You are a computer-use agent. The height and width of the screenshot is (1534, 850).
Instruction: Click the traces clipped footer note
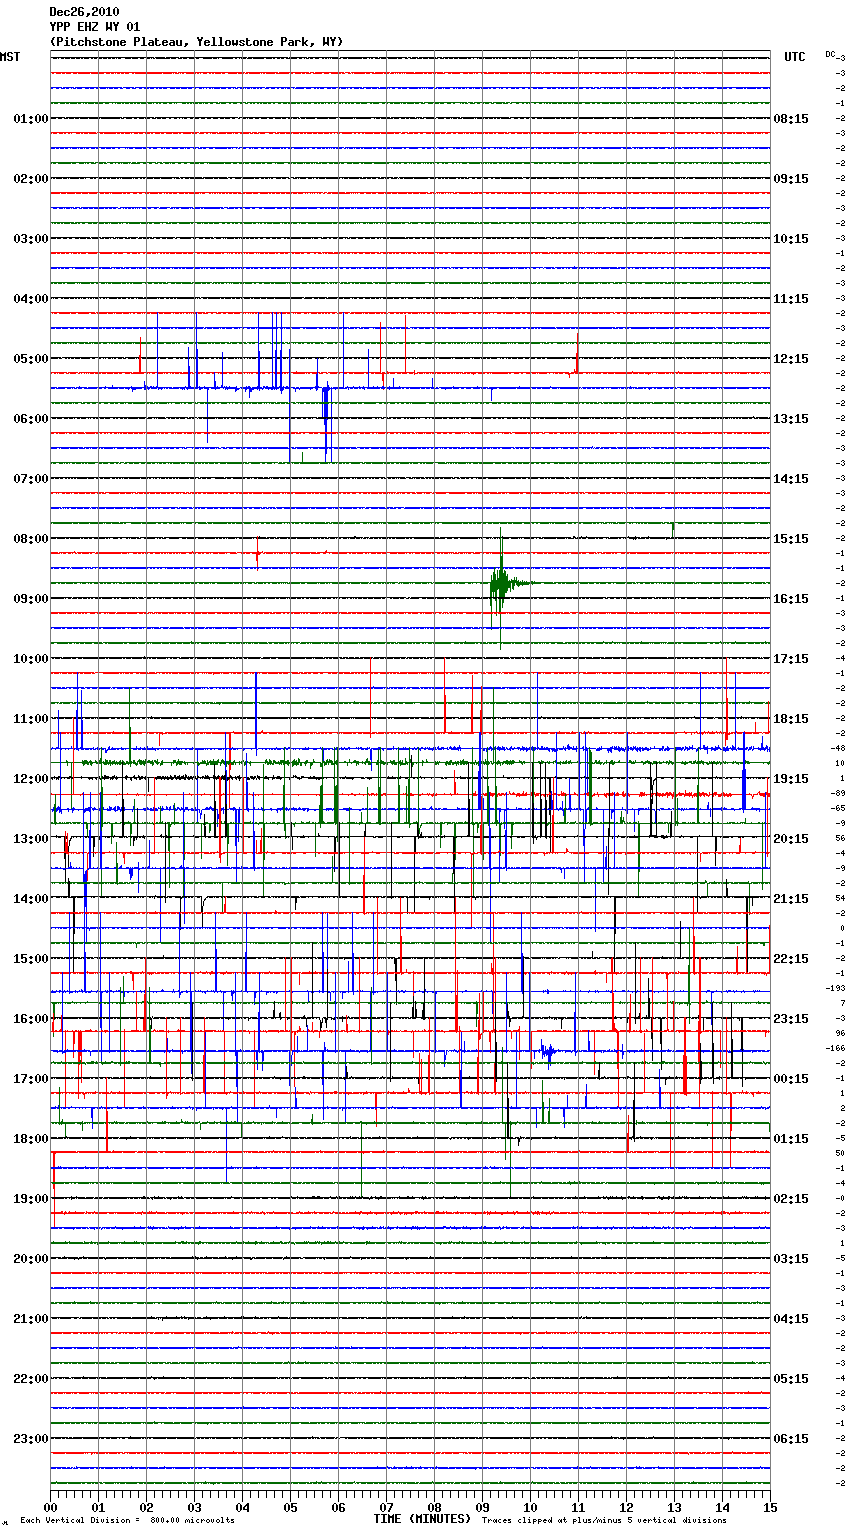[x=604, y=1520]
